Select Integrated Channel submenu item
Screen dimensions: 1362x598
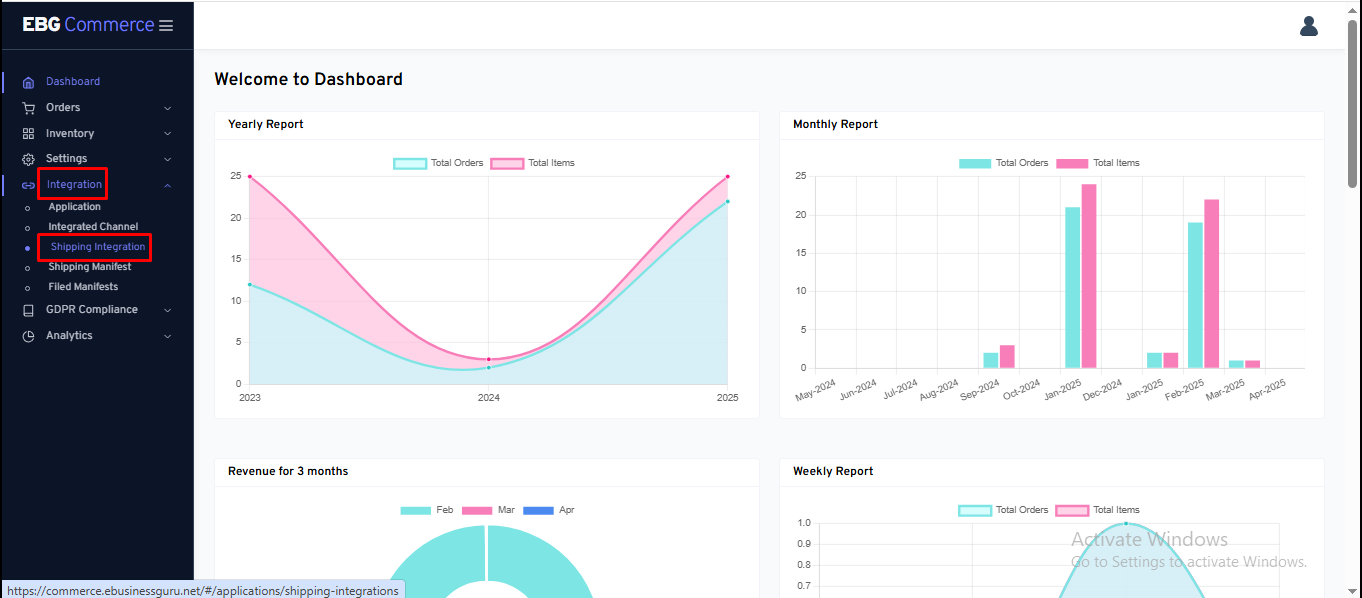point(93,227)
